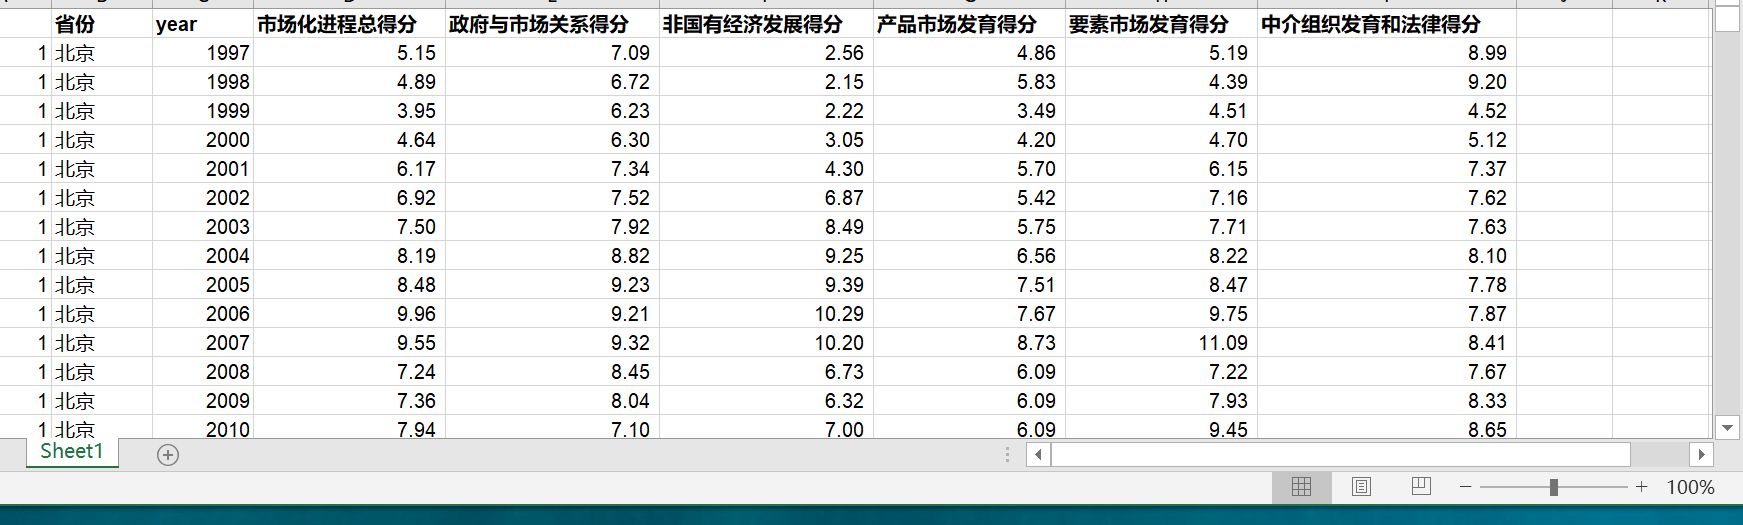This screenshot has height=525, width=1743.
Task: Click horizontal scrollbar right arrow
Action: [x=1701, y=455]
